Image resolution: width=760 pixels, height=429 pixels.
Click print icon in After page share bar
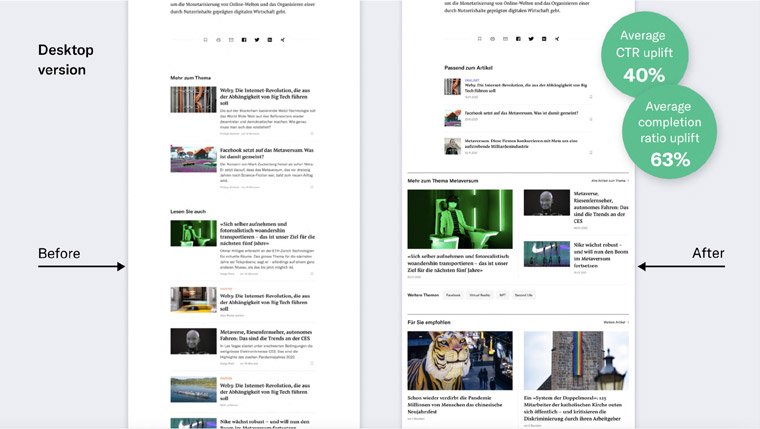492,39
